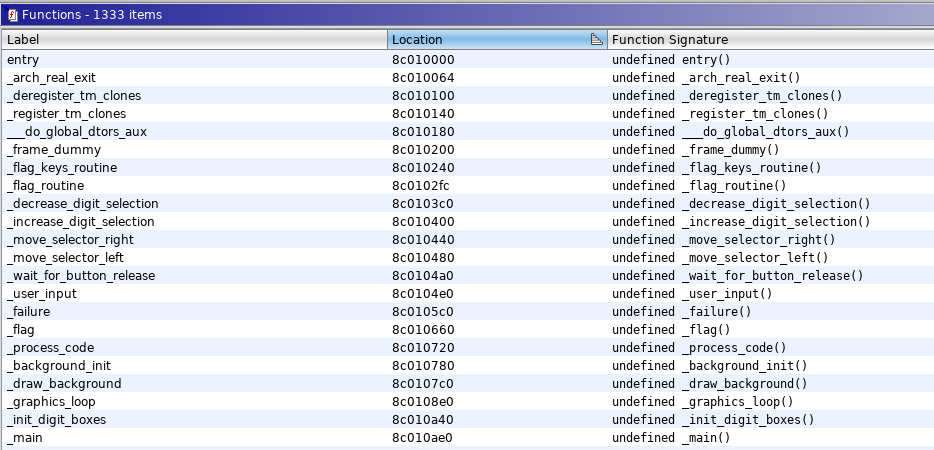Viewport: 934px width, 450px height.
Task: Click location 8c010440
Action: click(x=423, y=240)
